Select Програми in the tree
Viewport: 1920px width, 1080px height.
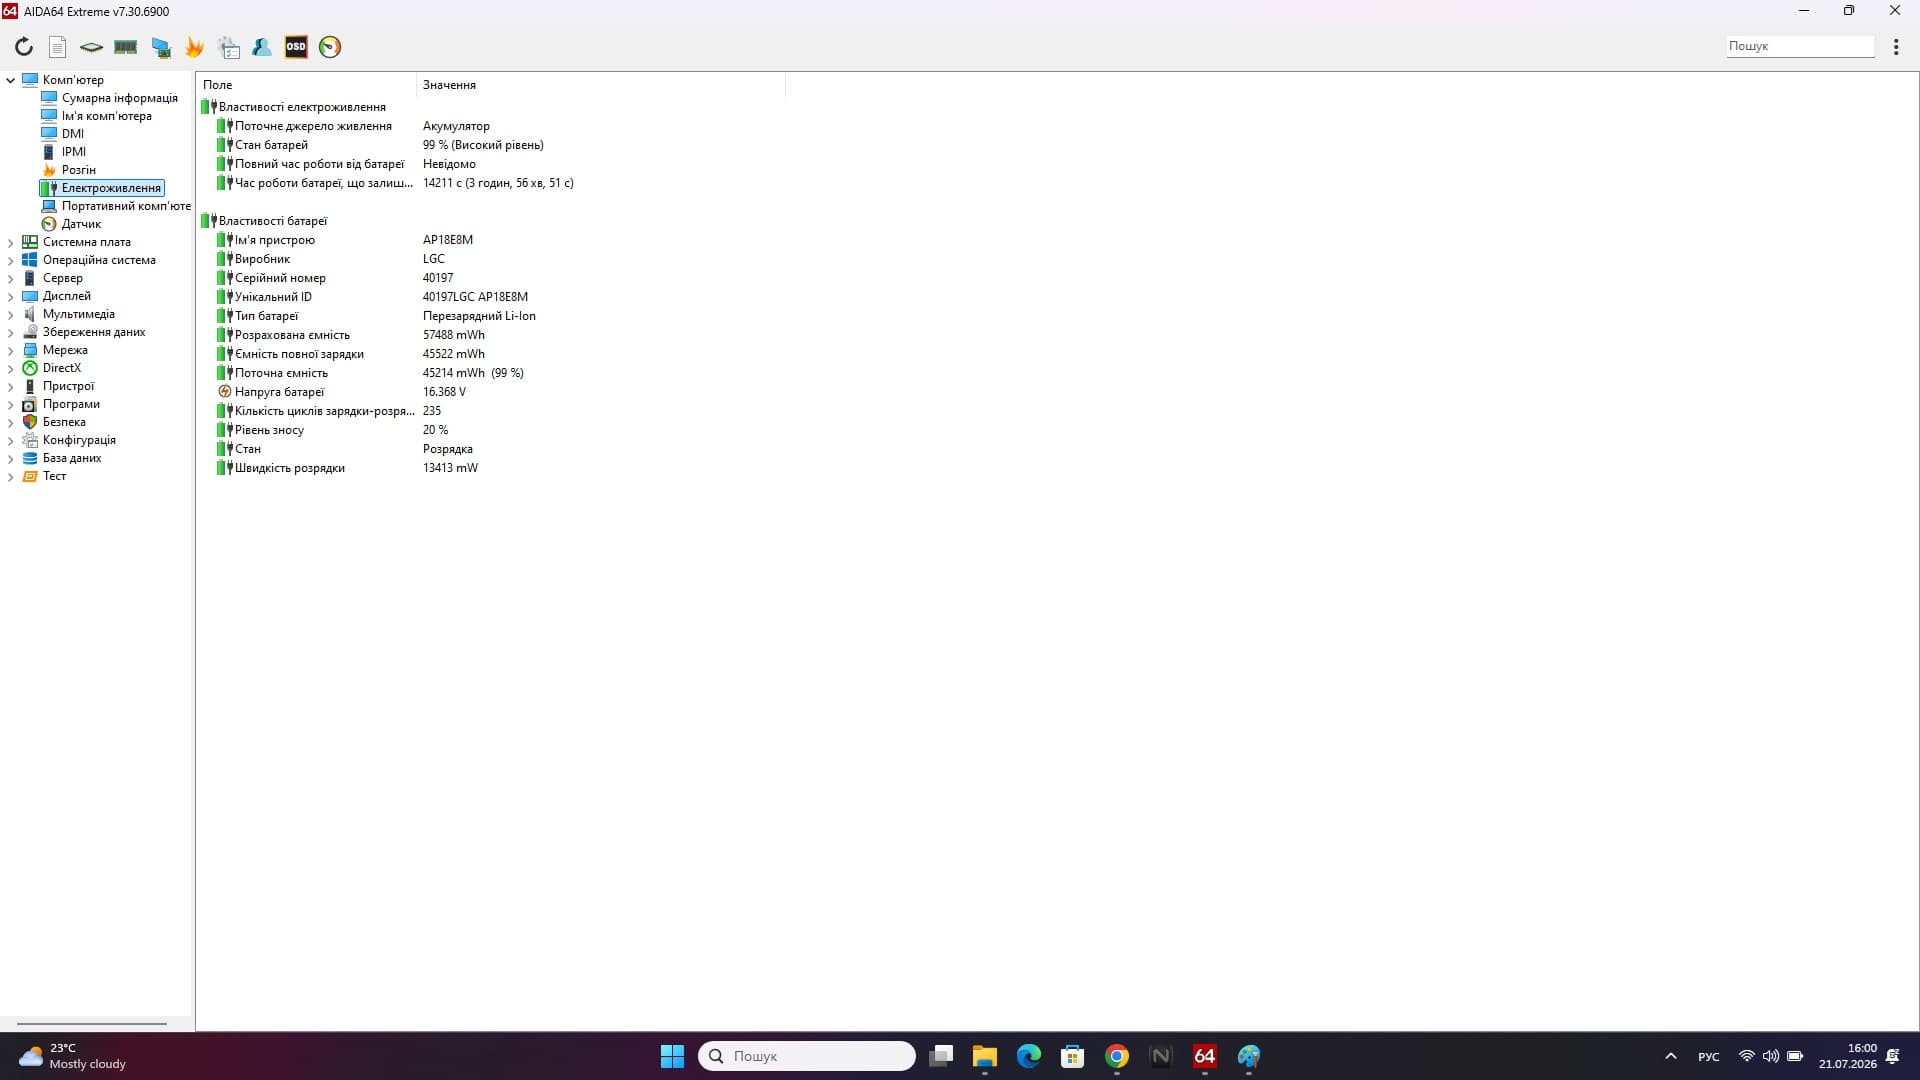click(71, 404)
